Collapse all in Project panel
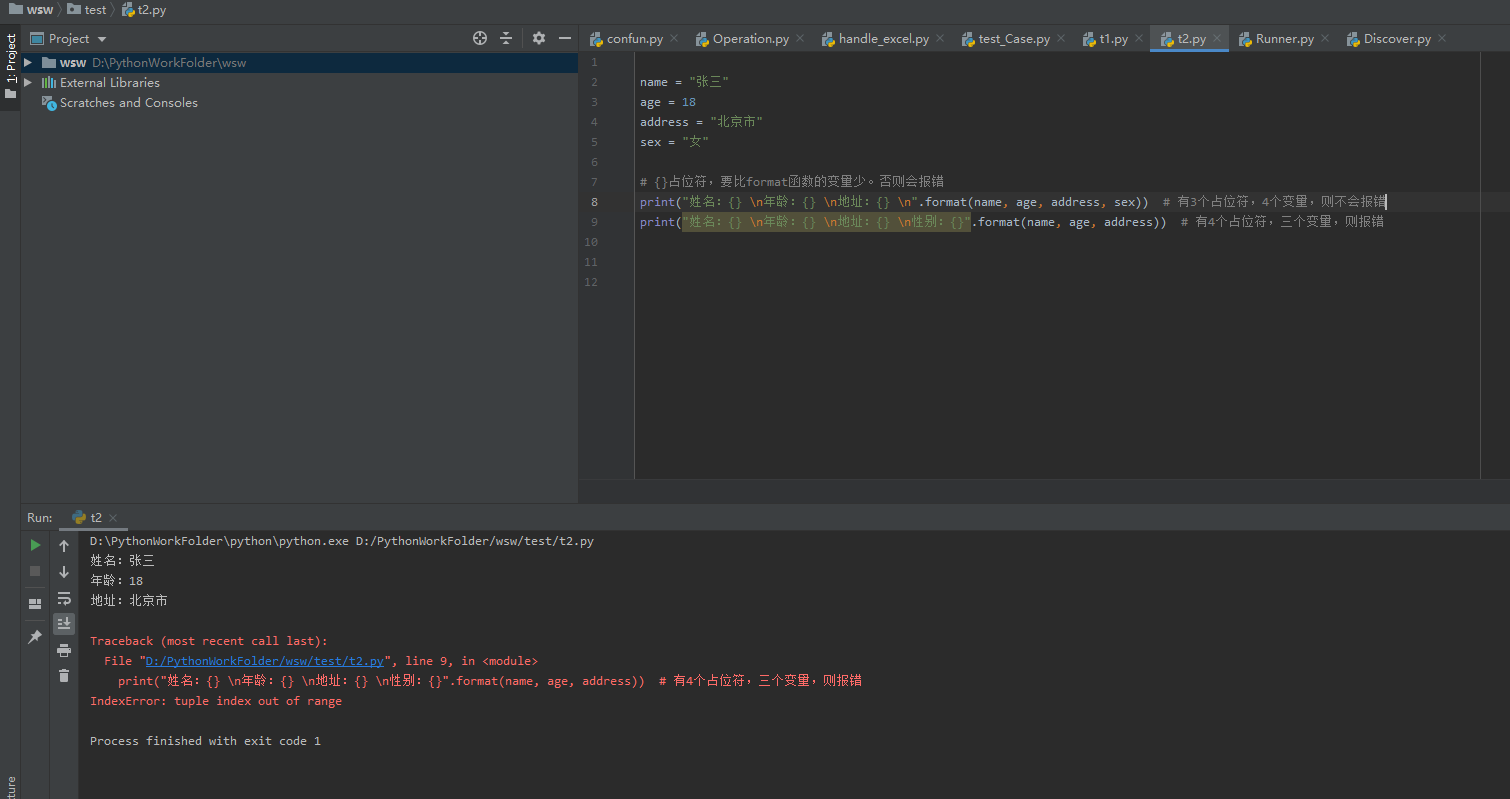This screenshot has height=799, width=1510. click(506, 38)
